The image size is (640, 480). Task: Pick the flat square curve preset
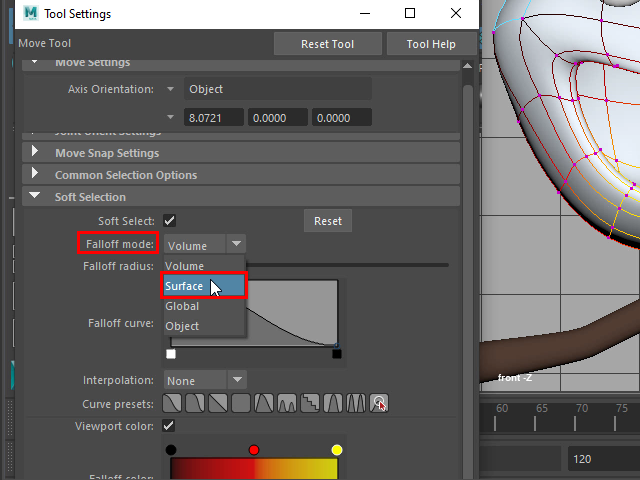tap(241, 403)
